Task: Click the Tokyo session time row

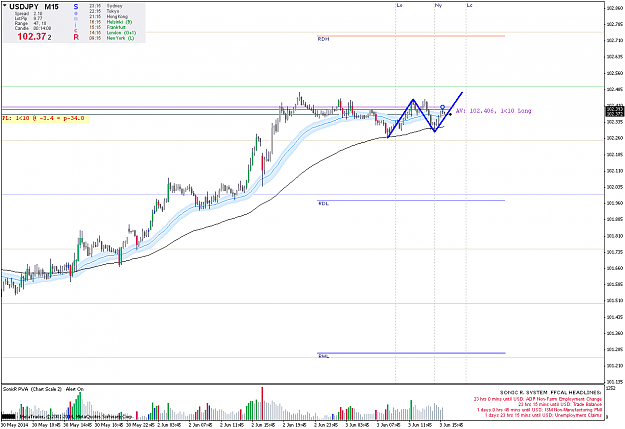Action: pyautogui.click(x=103, y=11)
